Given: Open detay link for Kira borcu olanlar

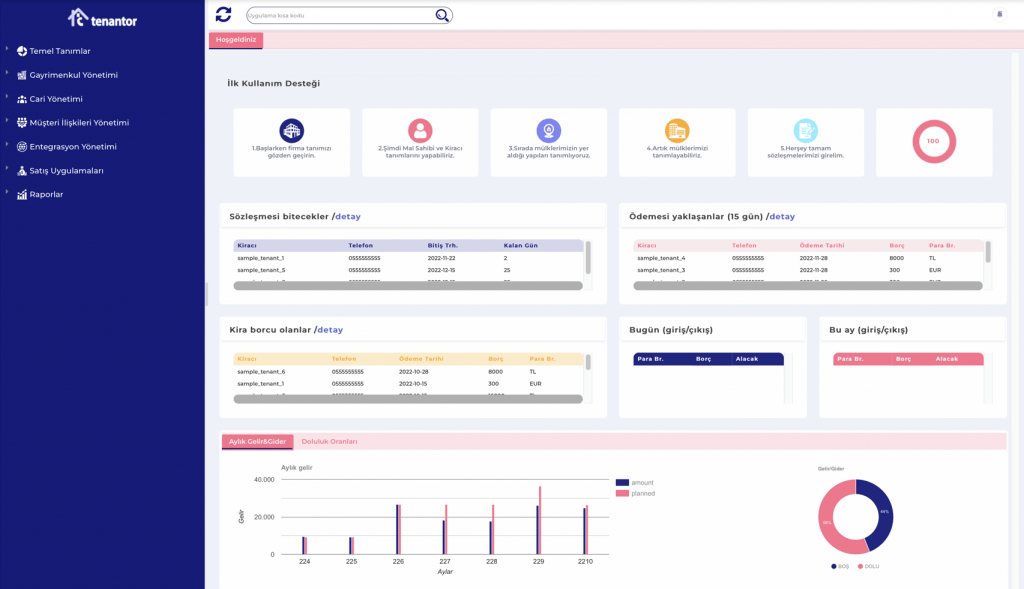Looking at the screenshot, I should [330, 329].
